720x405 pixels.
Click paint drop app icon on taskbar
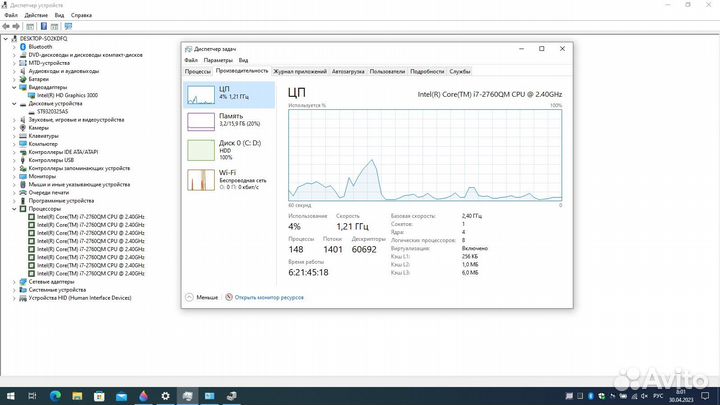143,396
